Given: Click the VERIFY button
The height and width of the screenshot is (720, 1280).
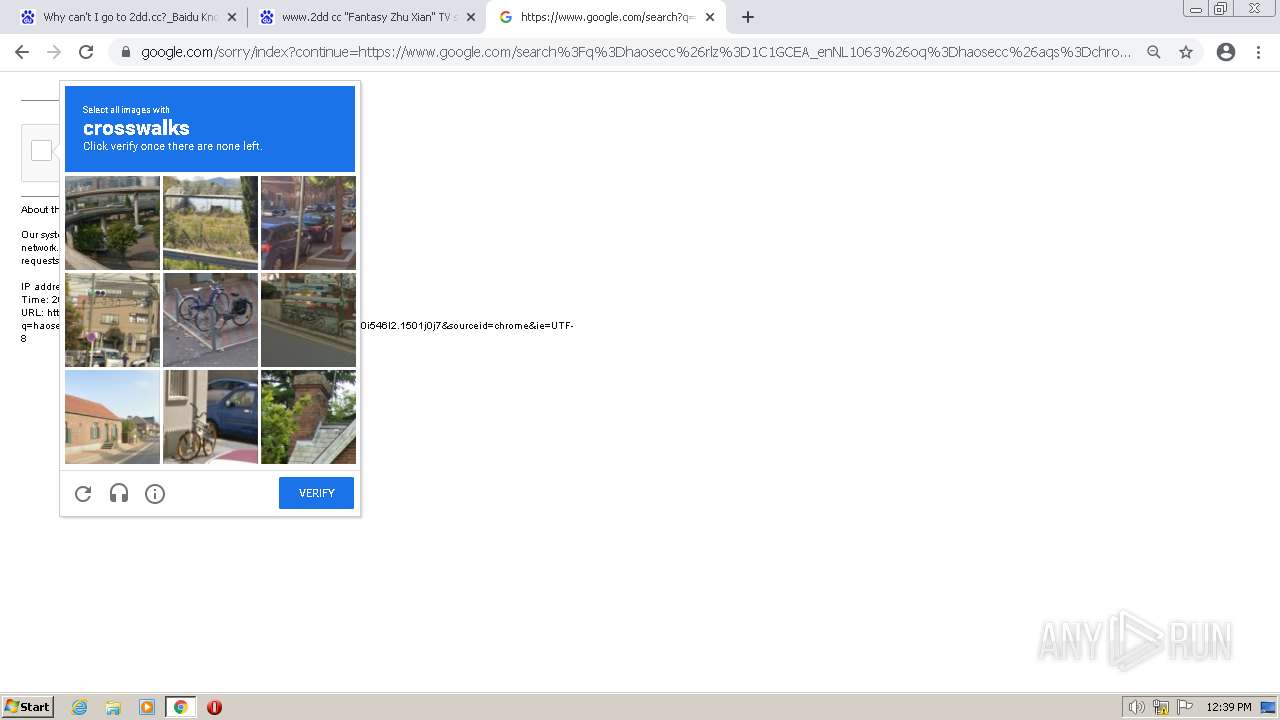Looking at the screenshot, I should 316,493.
